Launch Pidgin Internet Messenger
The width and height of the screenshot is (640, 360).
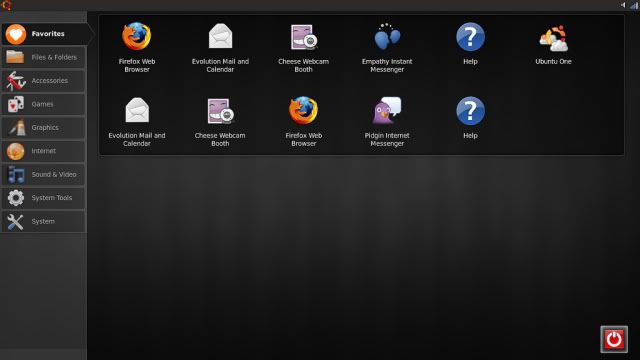pos(387,122)
